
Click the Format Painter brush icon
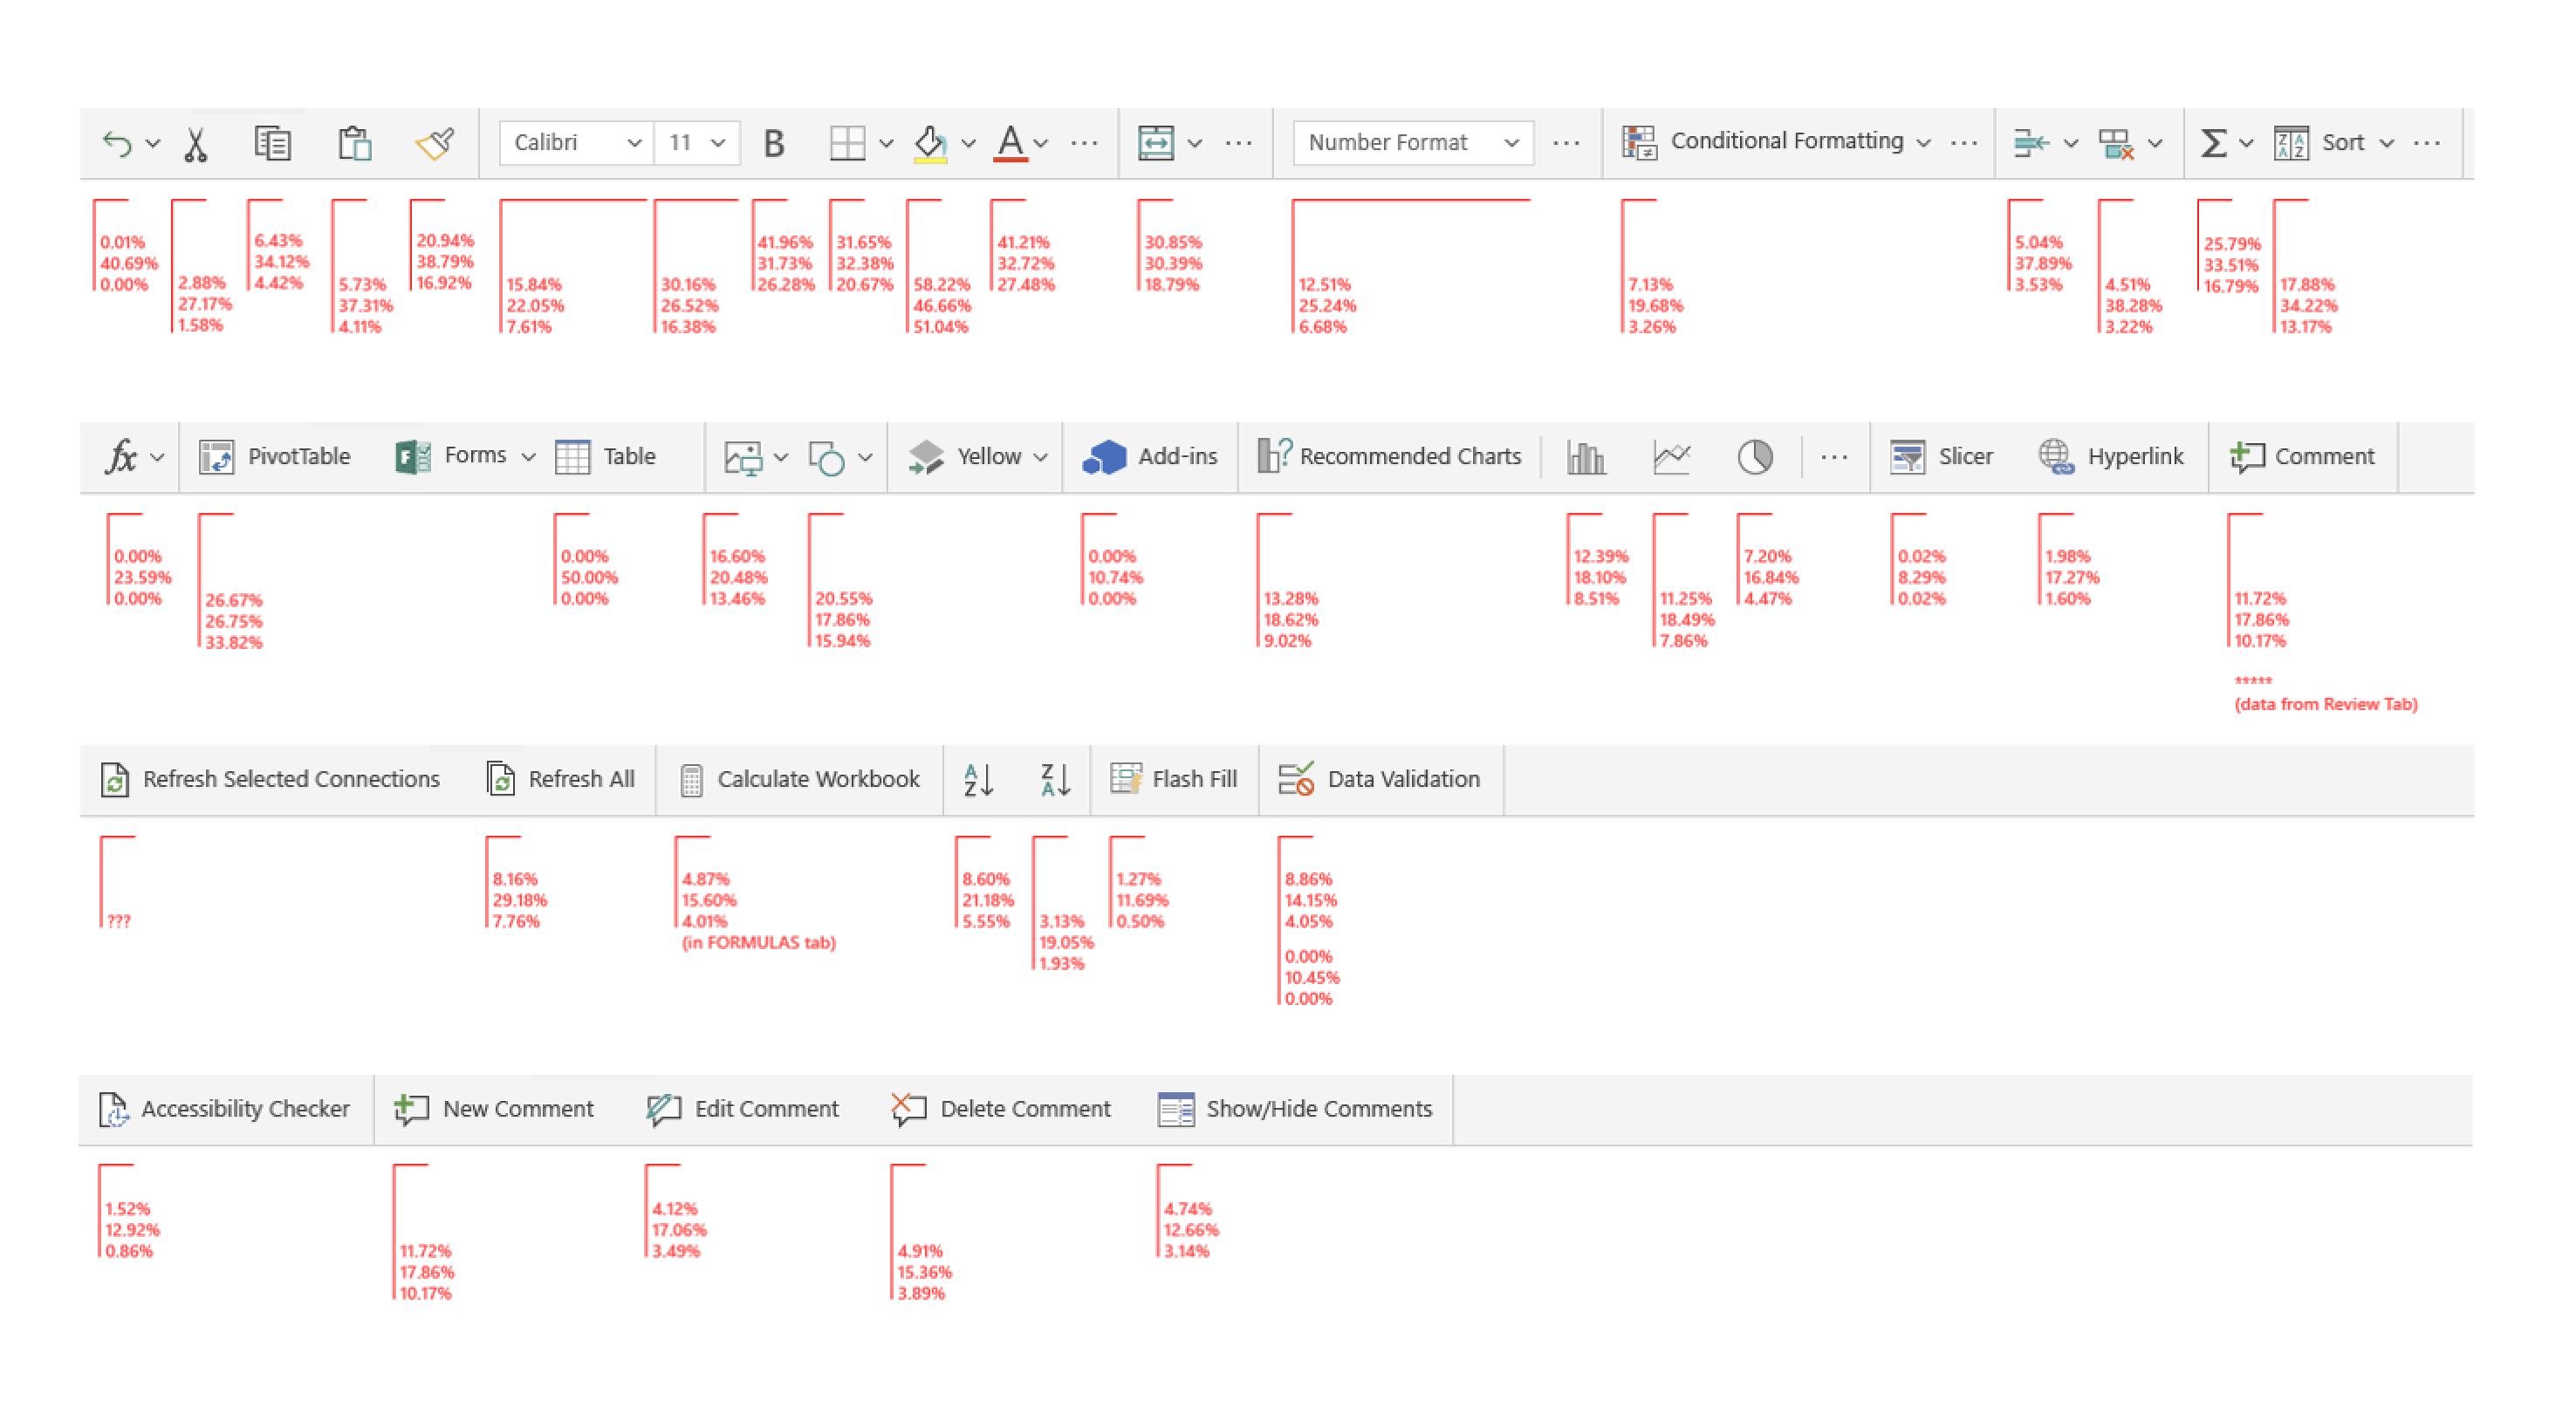(x=434, y=143)
